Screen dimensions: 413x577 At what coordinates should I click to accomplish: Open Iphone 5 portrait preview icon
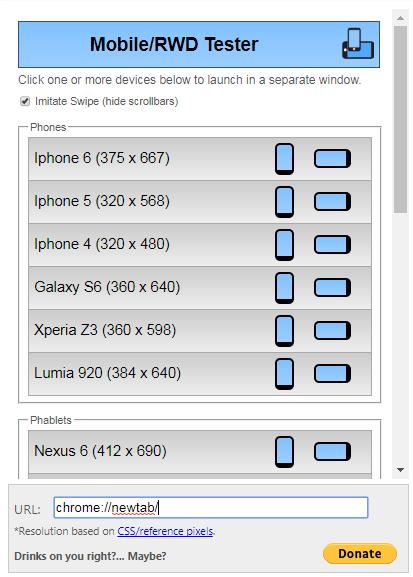click(x=284, y=202)
